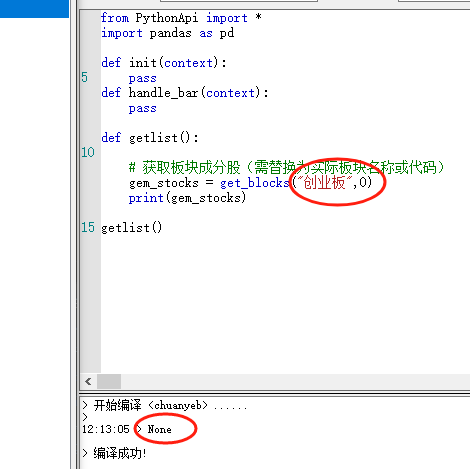The image size is (470, 469).
Task: Click the 'def handle_bar(context):' line
Action: 185,93
